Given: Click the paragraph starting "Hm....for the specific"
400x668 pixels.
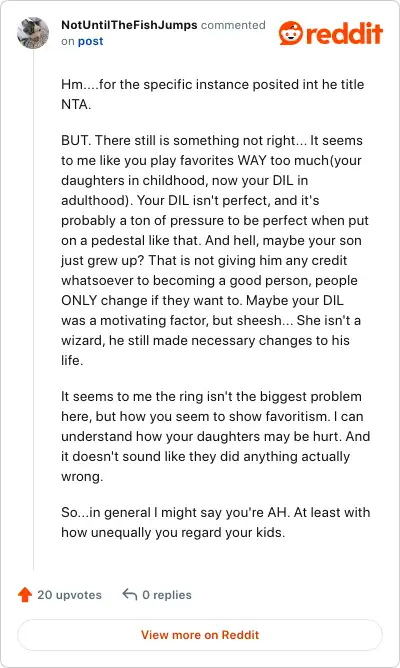Looking at the screenshot, I should tap(213, 94).
